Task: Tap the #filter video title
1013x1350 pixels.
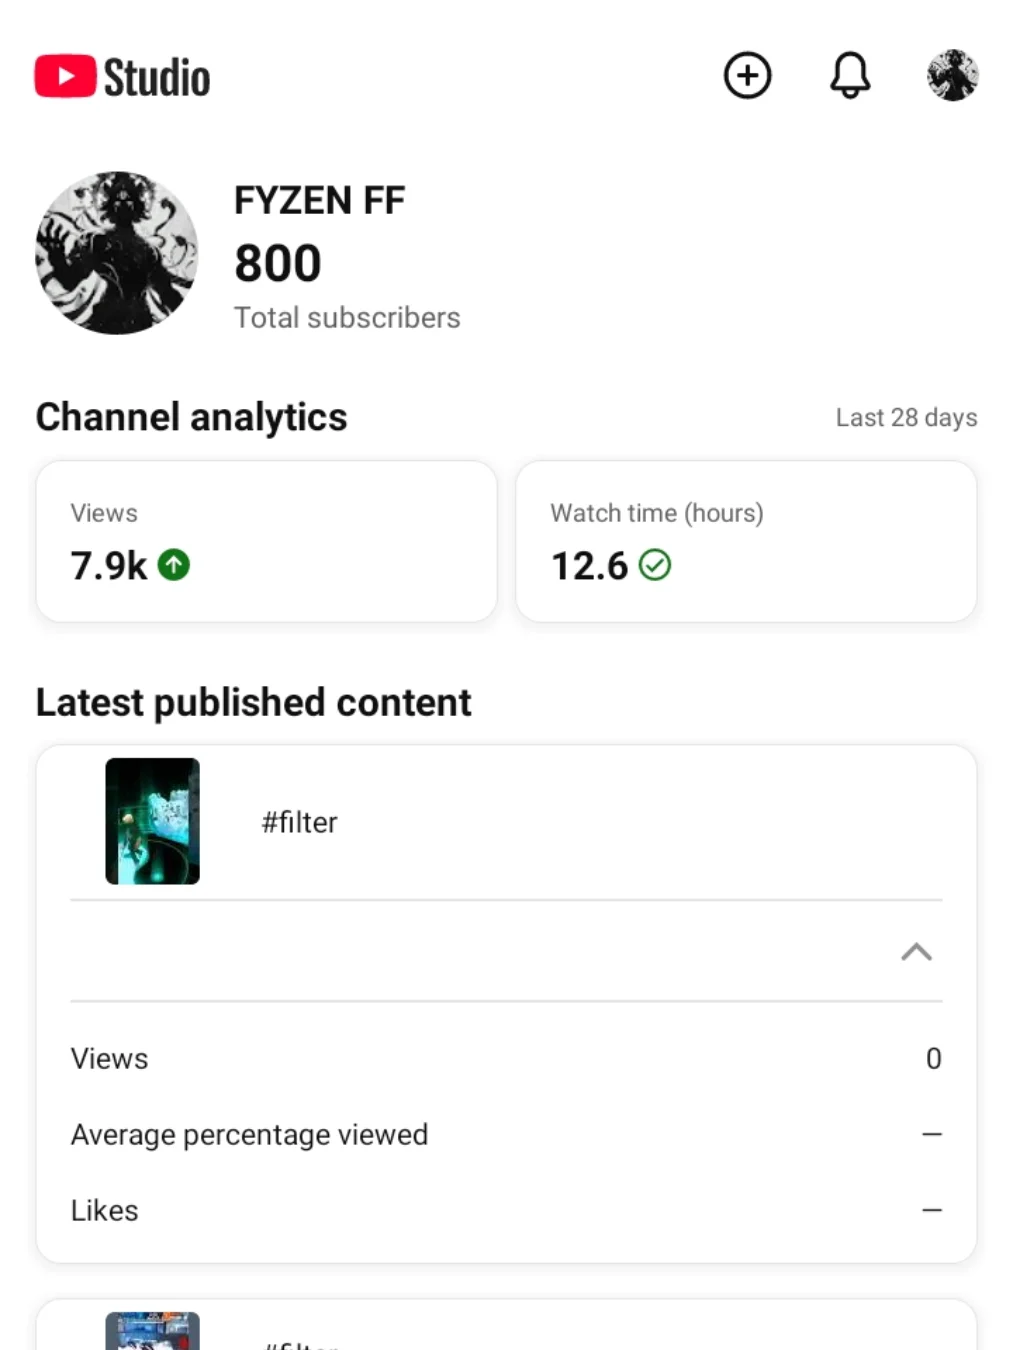Action: click(299, 822)
